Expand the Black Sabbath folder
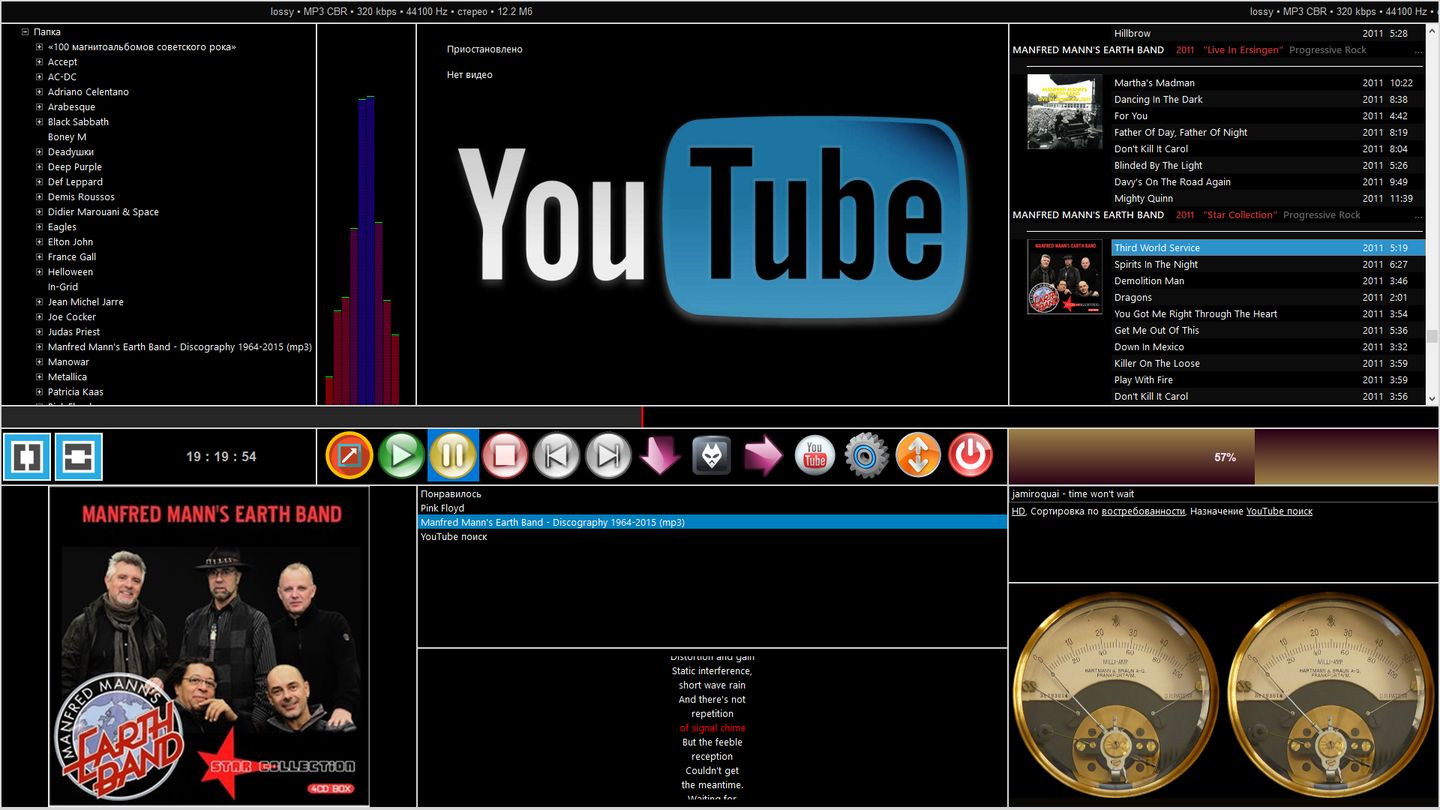Screen dimensions: 1440x810 click(39, 122)
